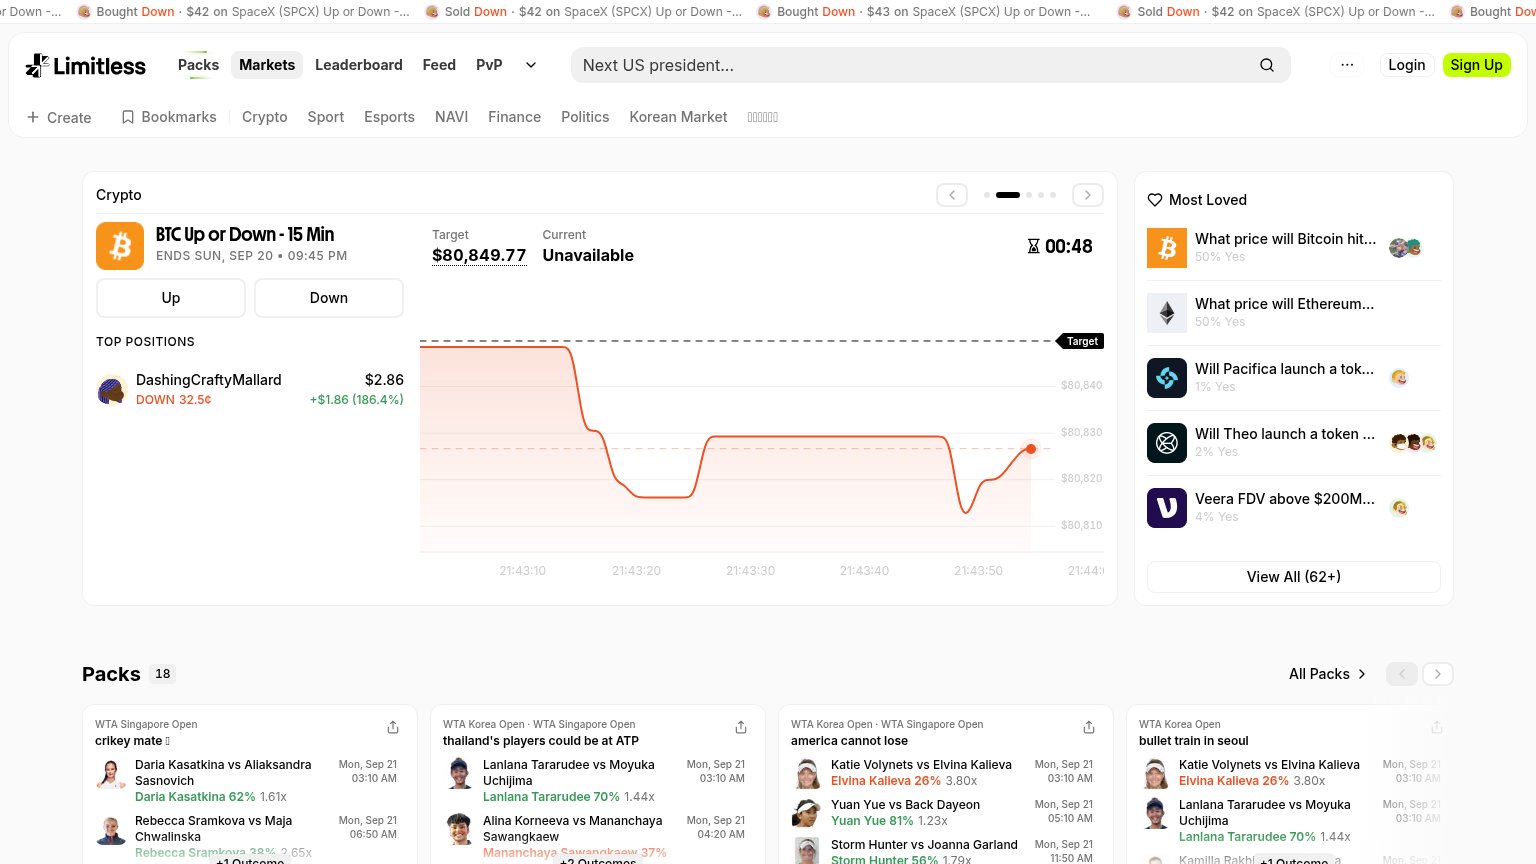Screen dimensions: 1536x864
Task: Share the 'thailand's players could be at ATP' pack
Action: click(x=741, y=727)
